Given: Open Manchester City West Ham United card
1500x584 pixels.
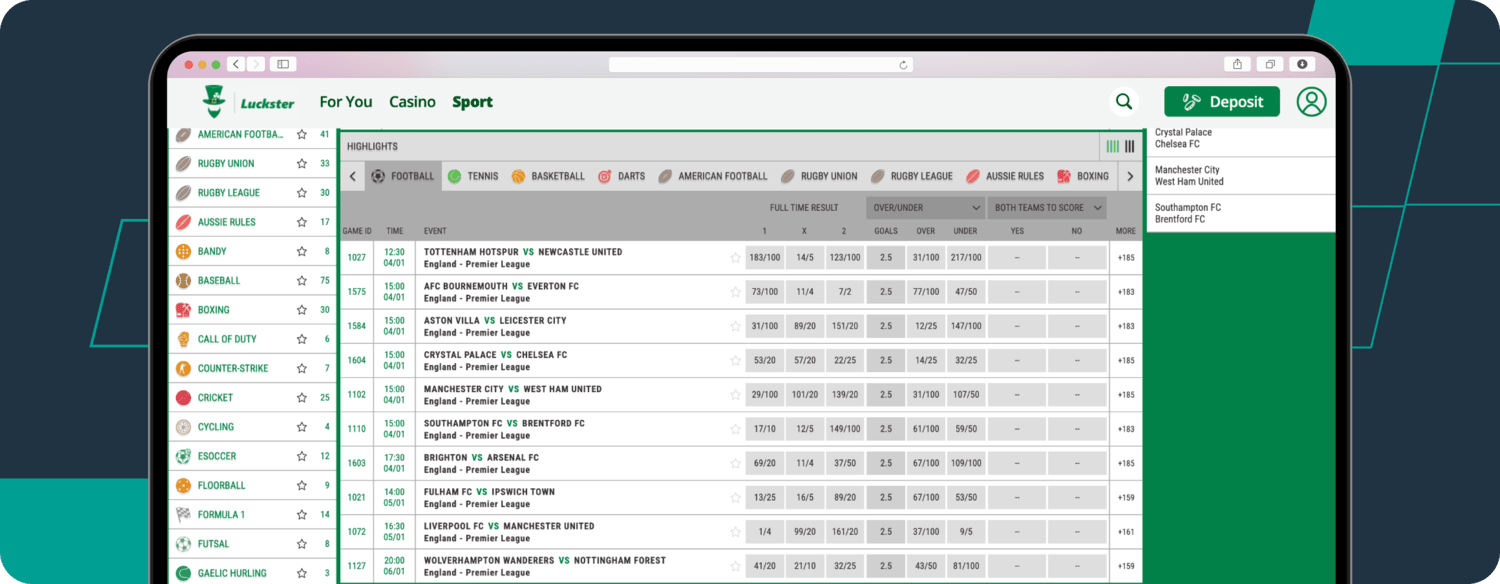Looking at the screenshot, I should coord(1240,176).
